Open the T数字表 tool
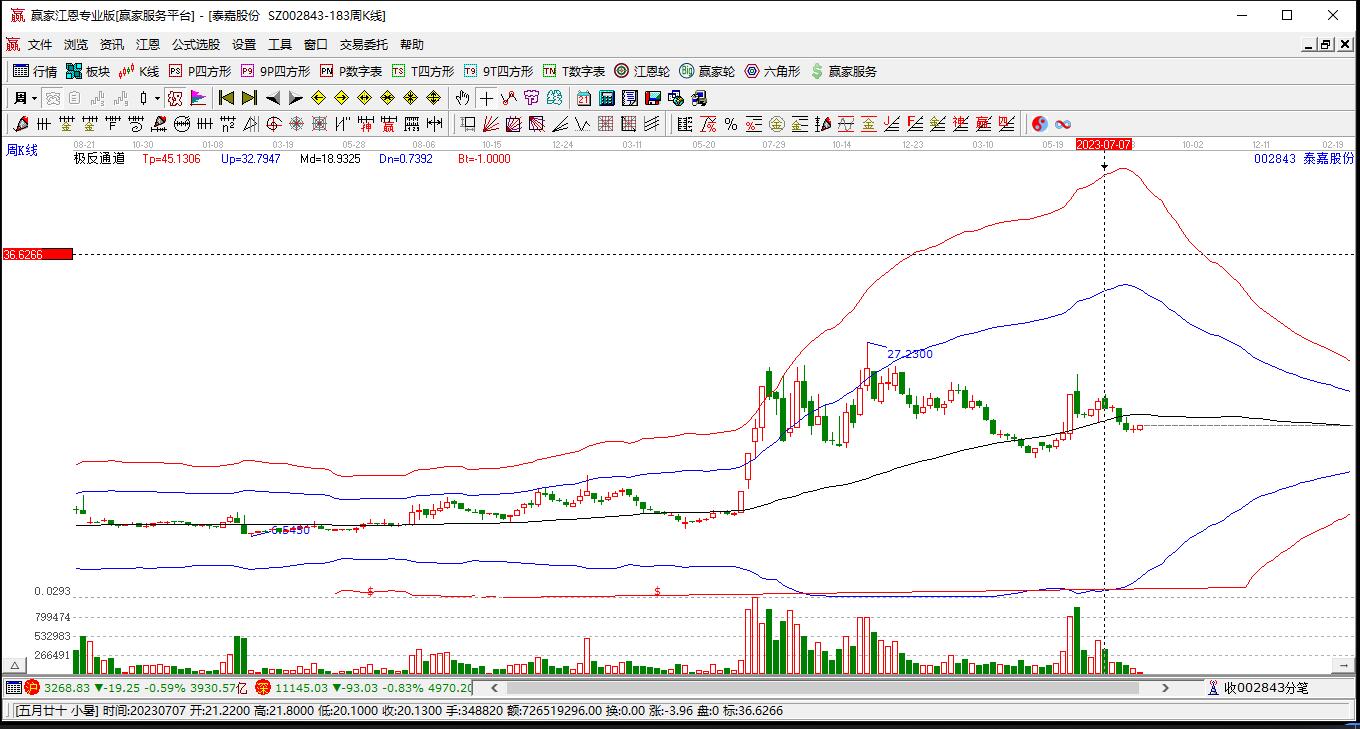This screenshot has width=1360, height=729. coord(574,71)
